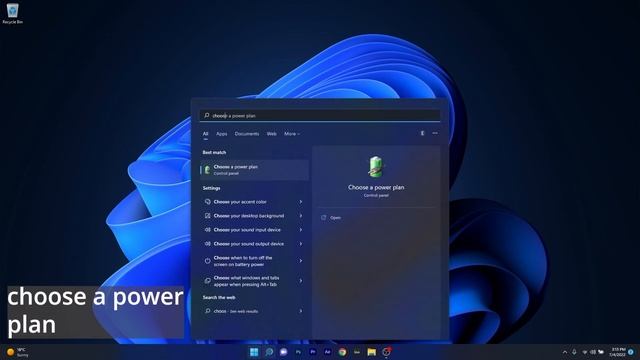The height and width of the screenshot is (360, 640).
Task: Open the Chat app in taskbar
Action: [x=284, y=352]
